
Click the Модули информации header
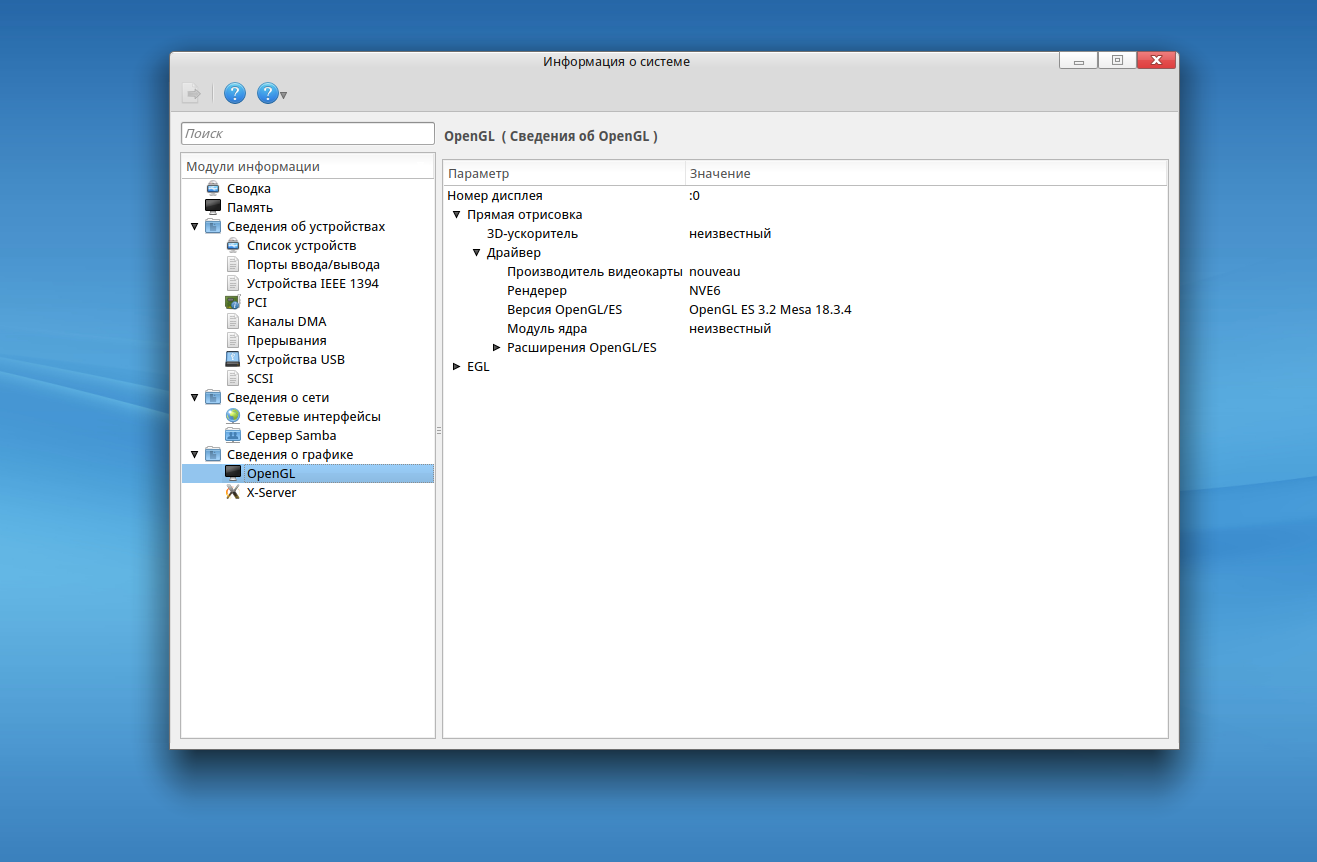[x=308, y=167]
